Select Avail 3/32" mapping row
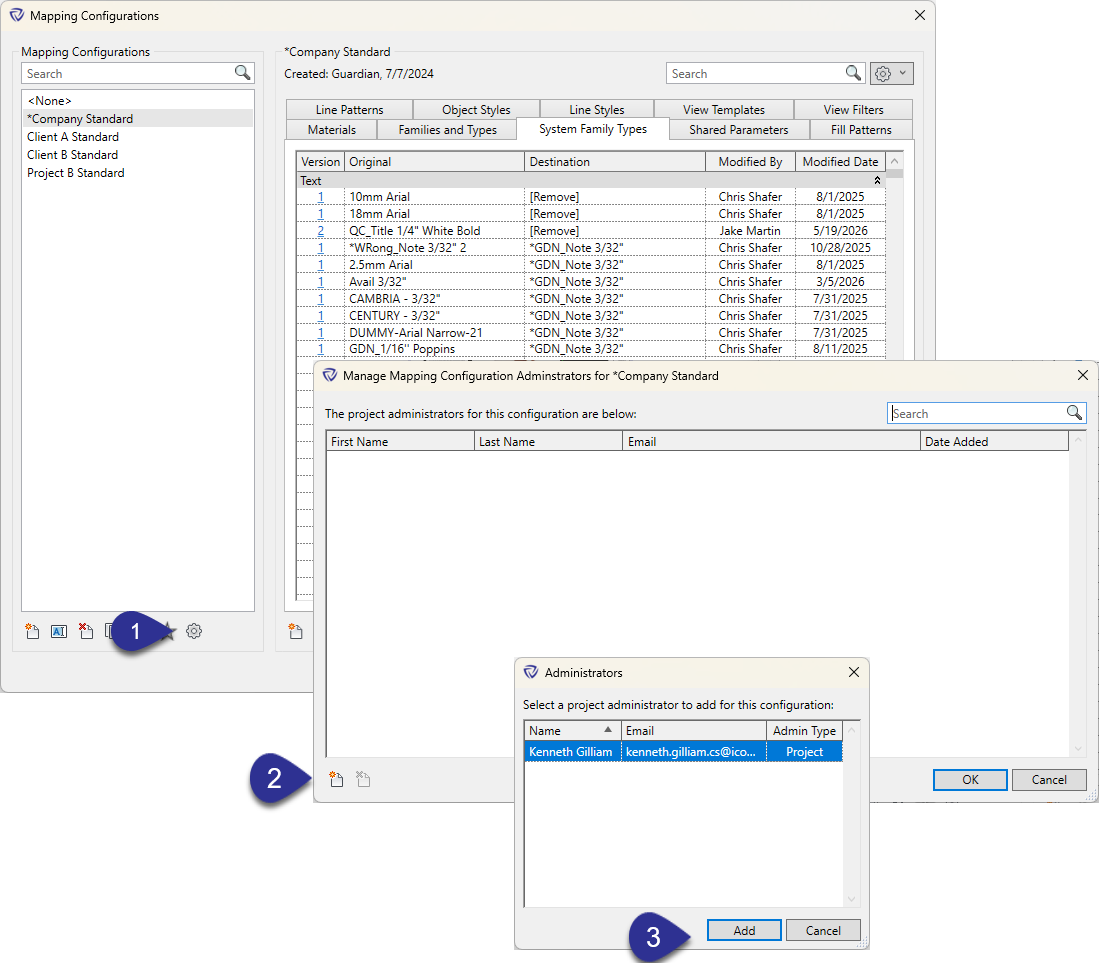Screen dimensions: 1099x963 pyautogui.click(x=591, y=282)
